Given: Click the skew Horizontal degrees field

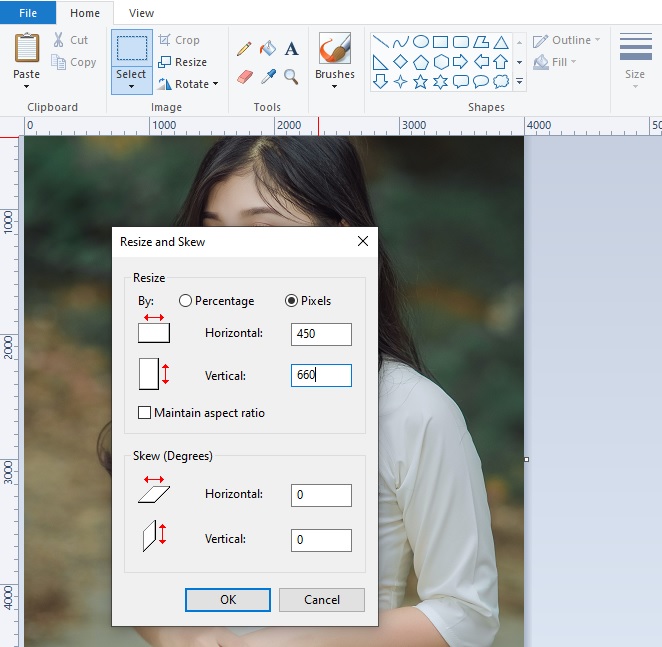Looking at the screenshot, I should pos(321,495).
